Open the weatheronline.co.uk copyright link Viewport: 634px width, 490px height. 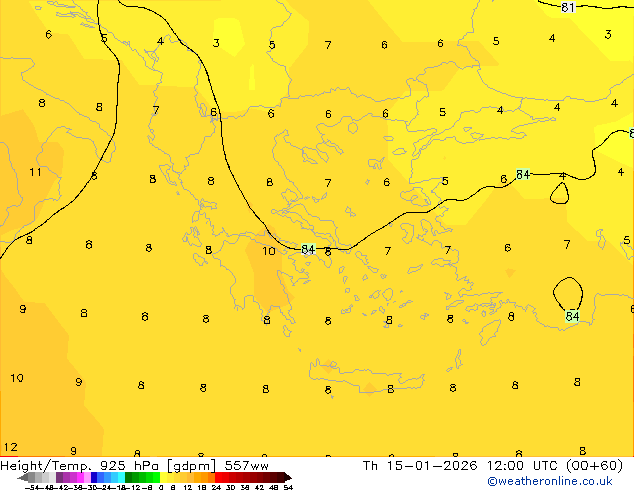point(550,481)
